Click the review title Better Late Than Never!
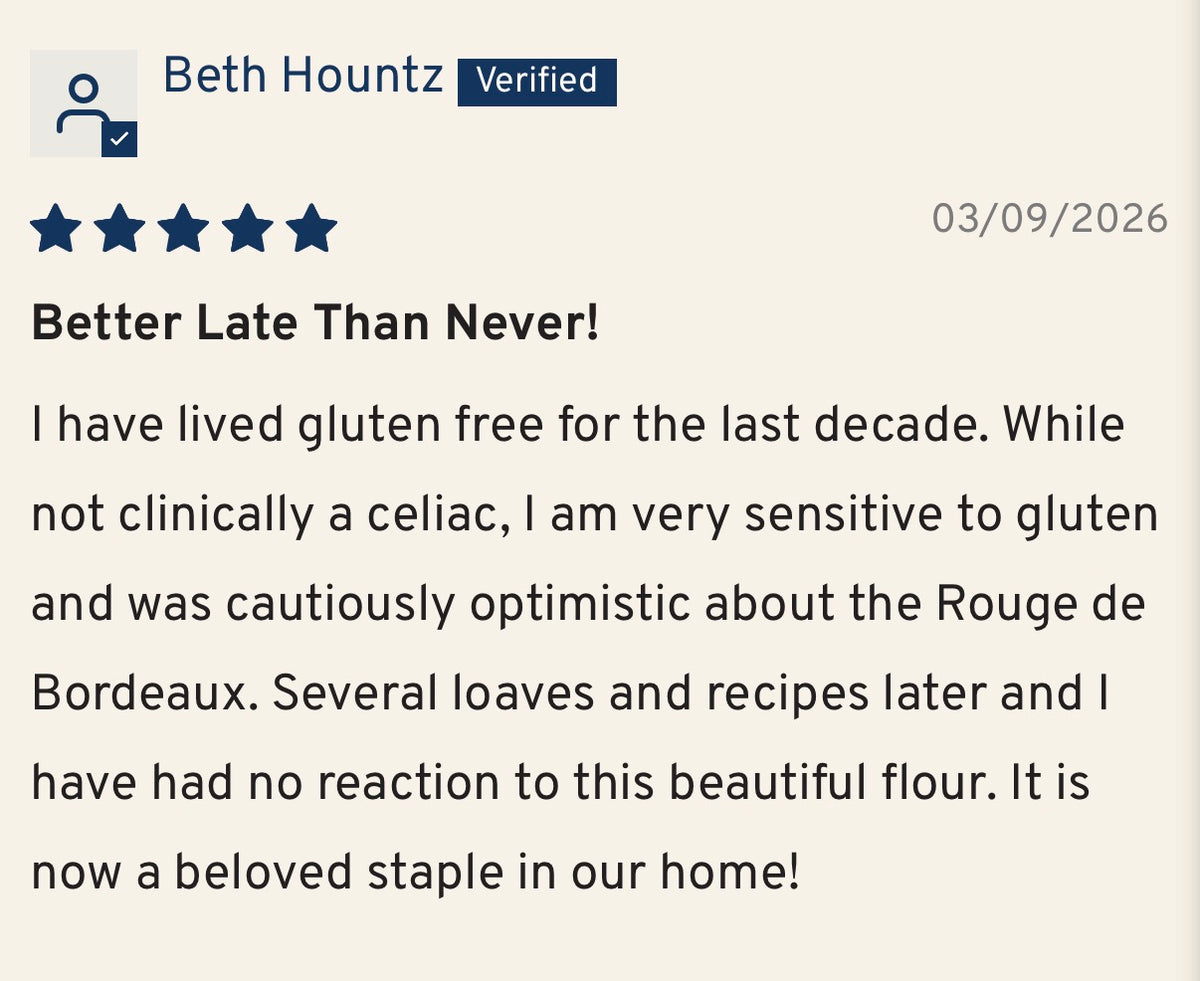The width and height of the screenshot is (1200, 981). (316, 324)
